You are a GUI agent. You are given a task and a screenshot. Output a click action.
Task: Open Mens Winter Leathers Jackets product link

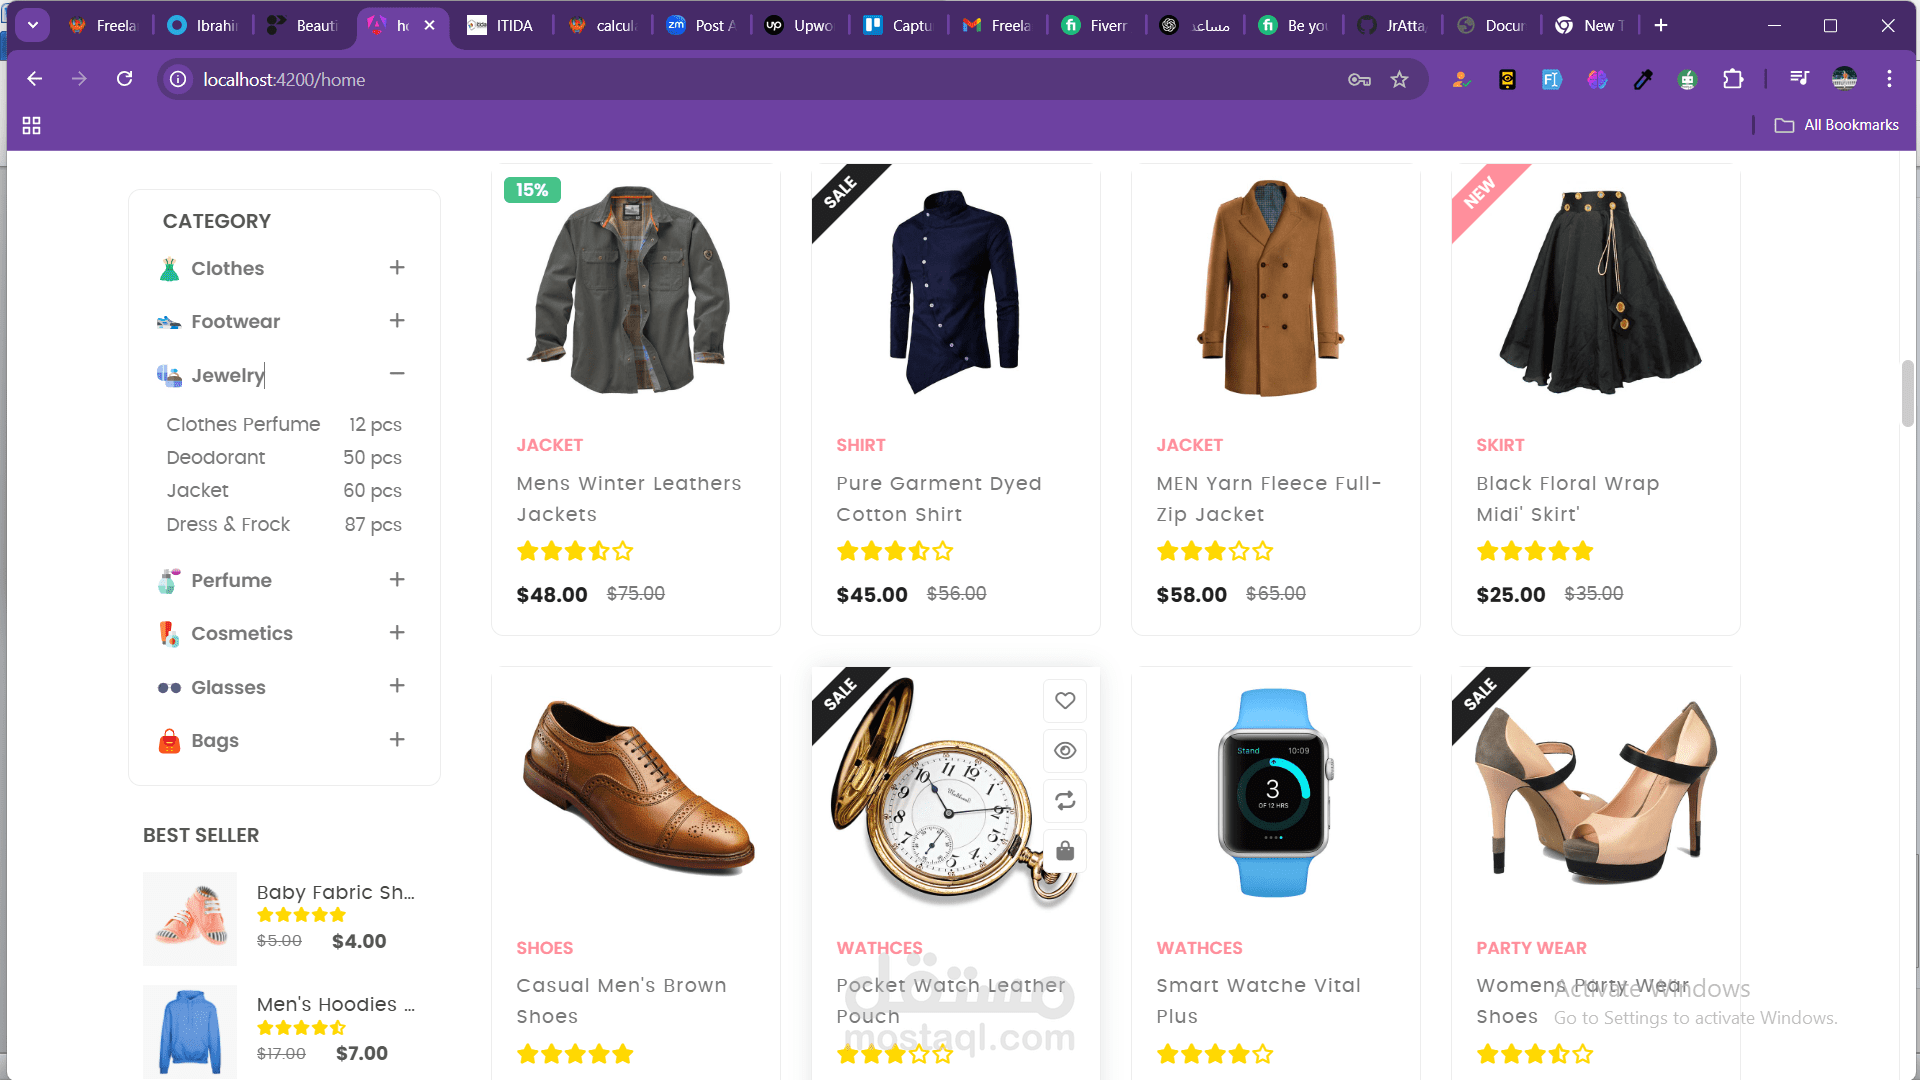[628, 498]
